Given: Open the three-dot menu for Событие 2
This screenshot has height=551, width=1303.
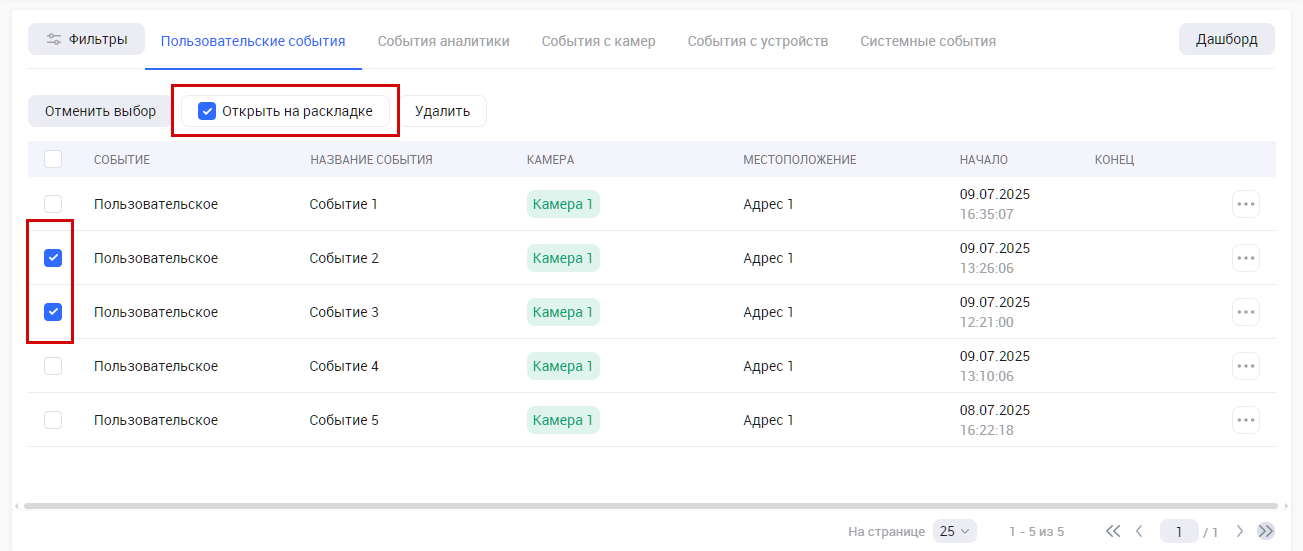Looking at the screenshot, I should click(x=1245, y=258).
